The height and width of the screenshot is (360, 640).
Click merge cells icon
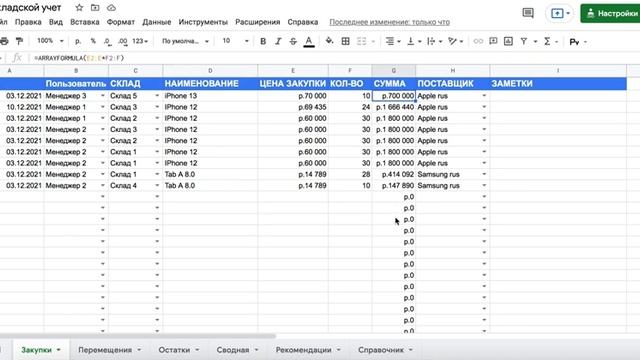(x=362, y=41)
